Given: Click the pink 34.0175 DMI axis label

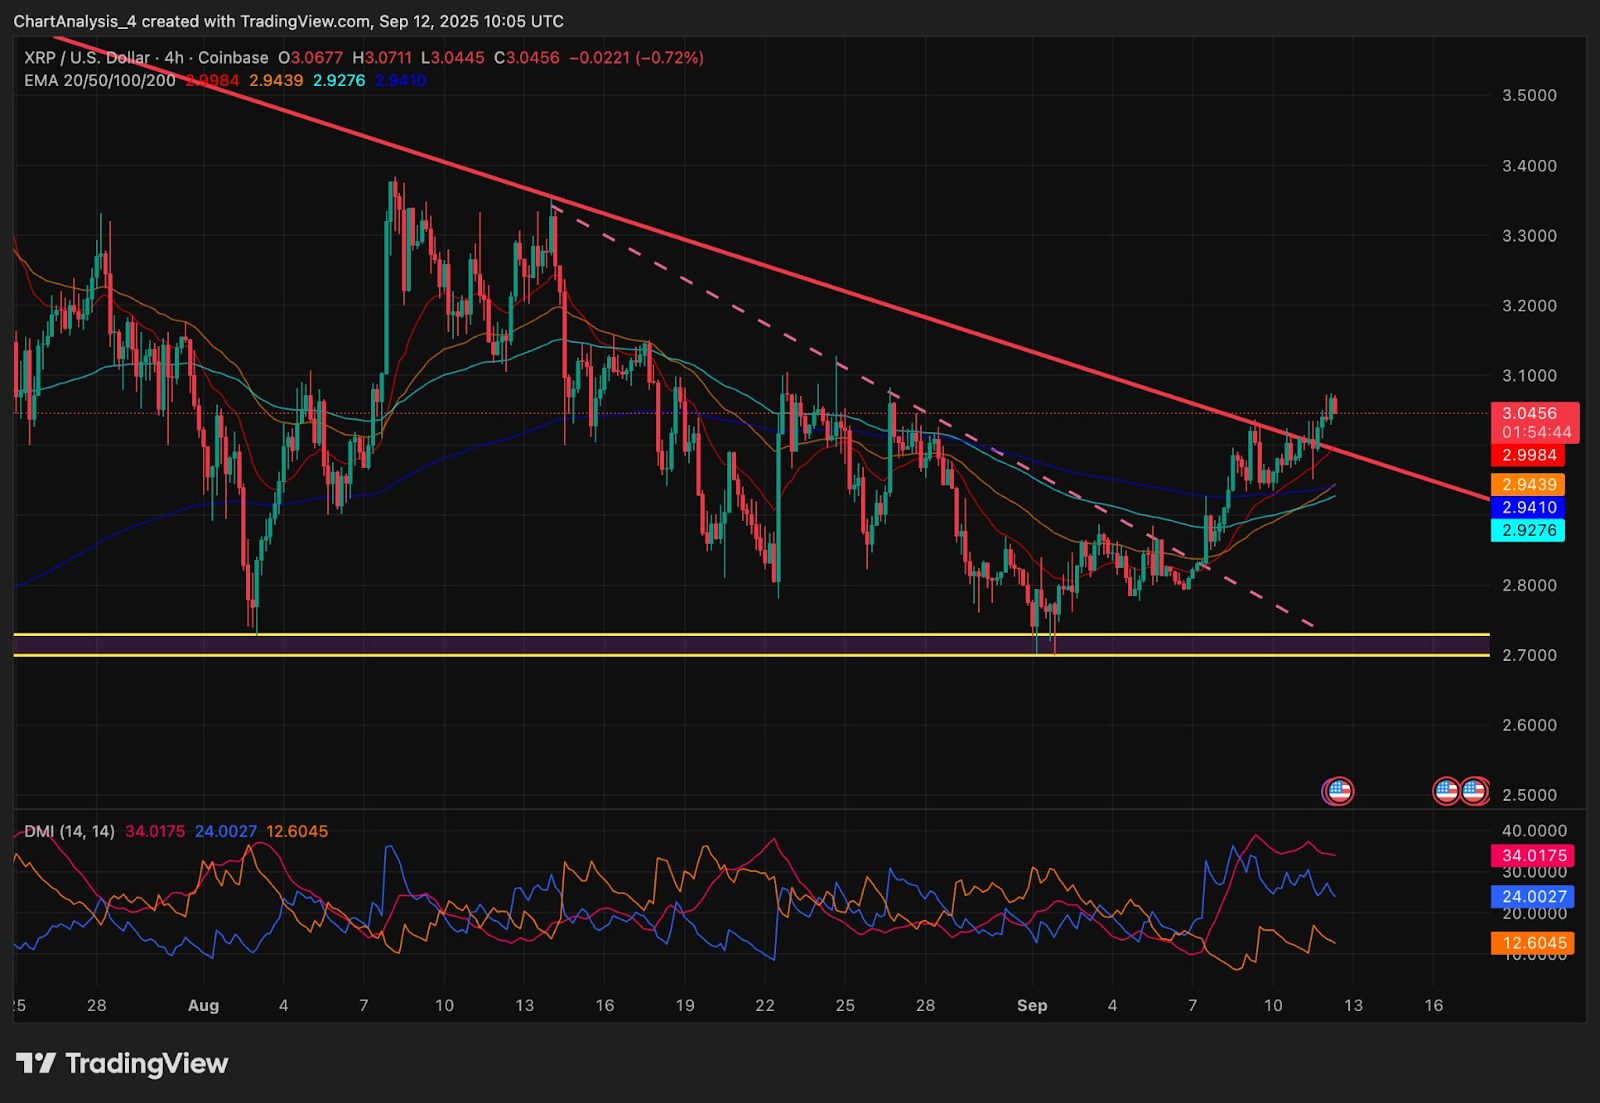Looking at the screenshot, I should (x=1533, y=855).
